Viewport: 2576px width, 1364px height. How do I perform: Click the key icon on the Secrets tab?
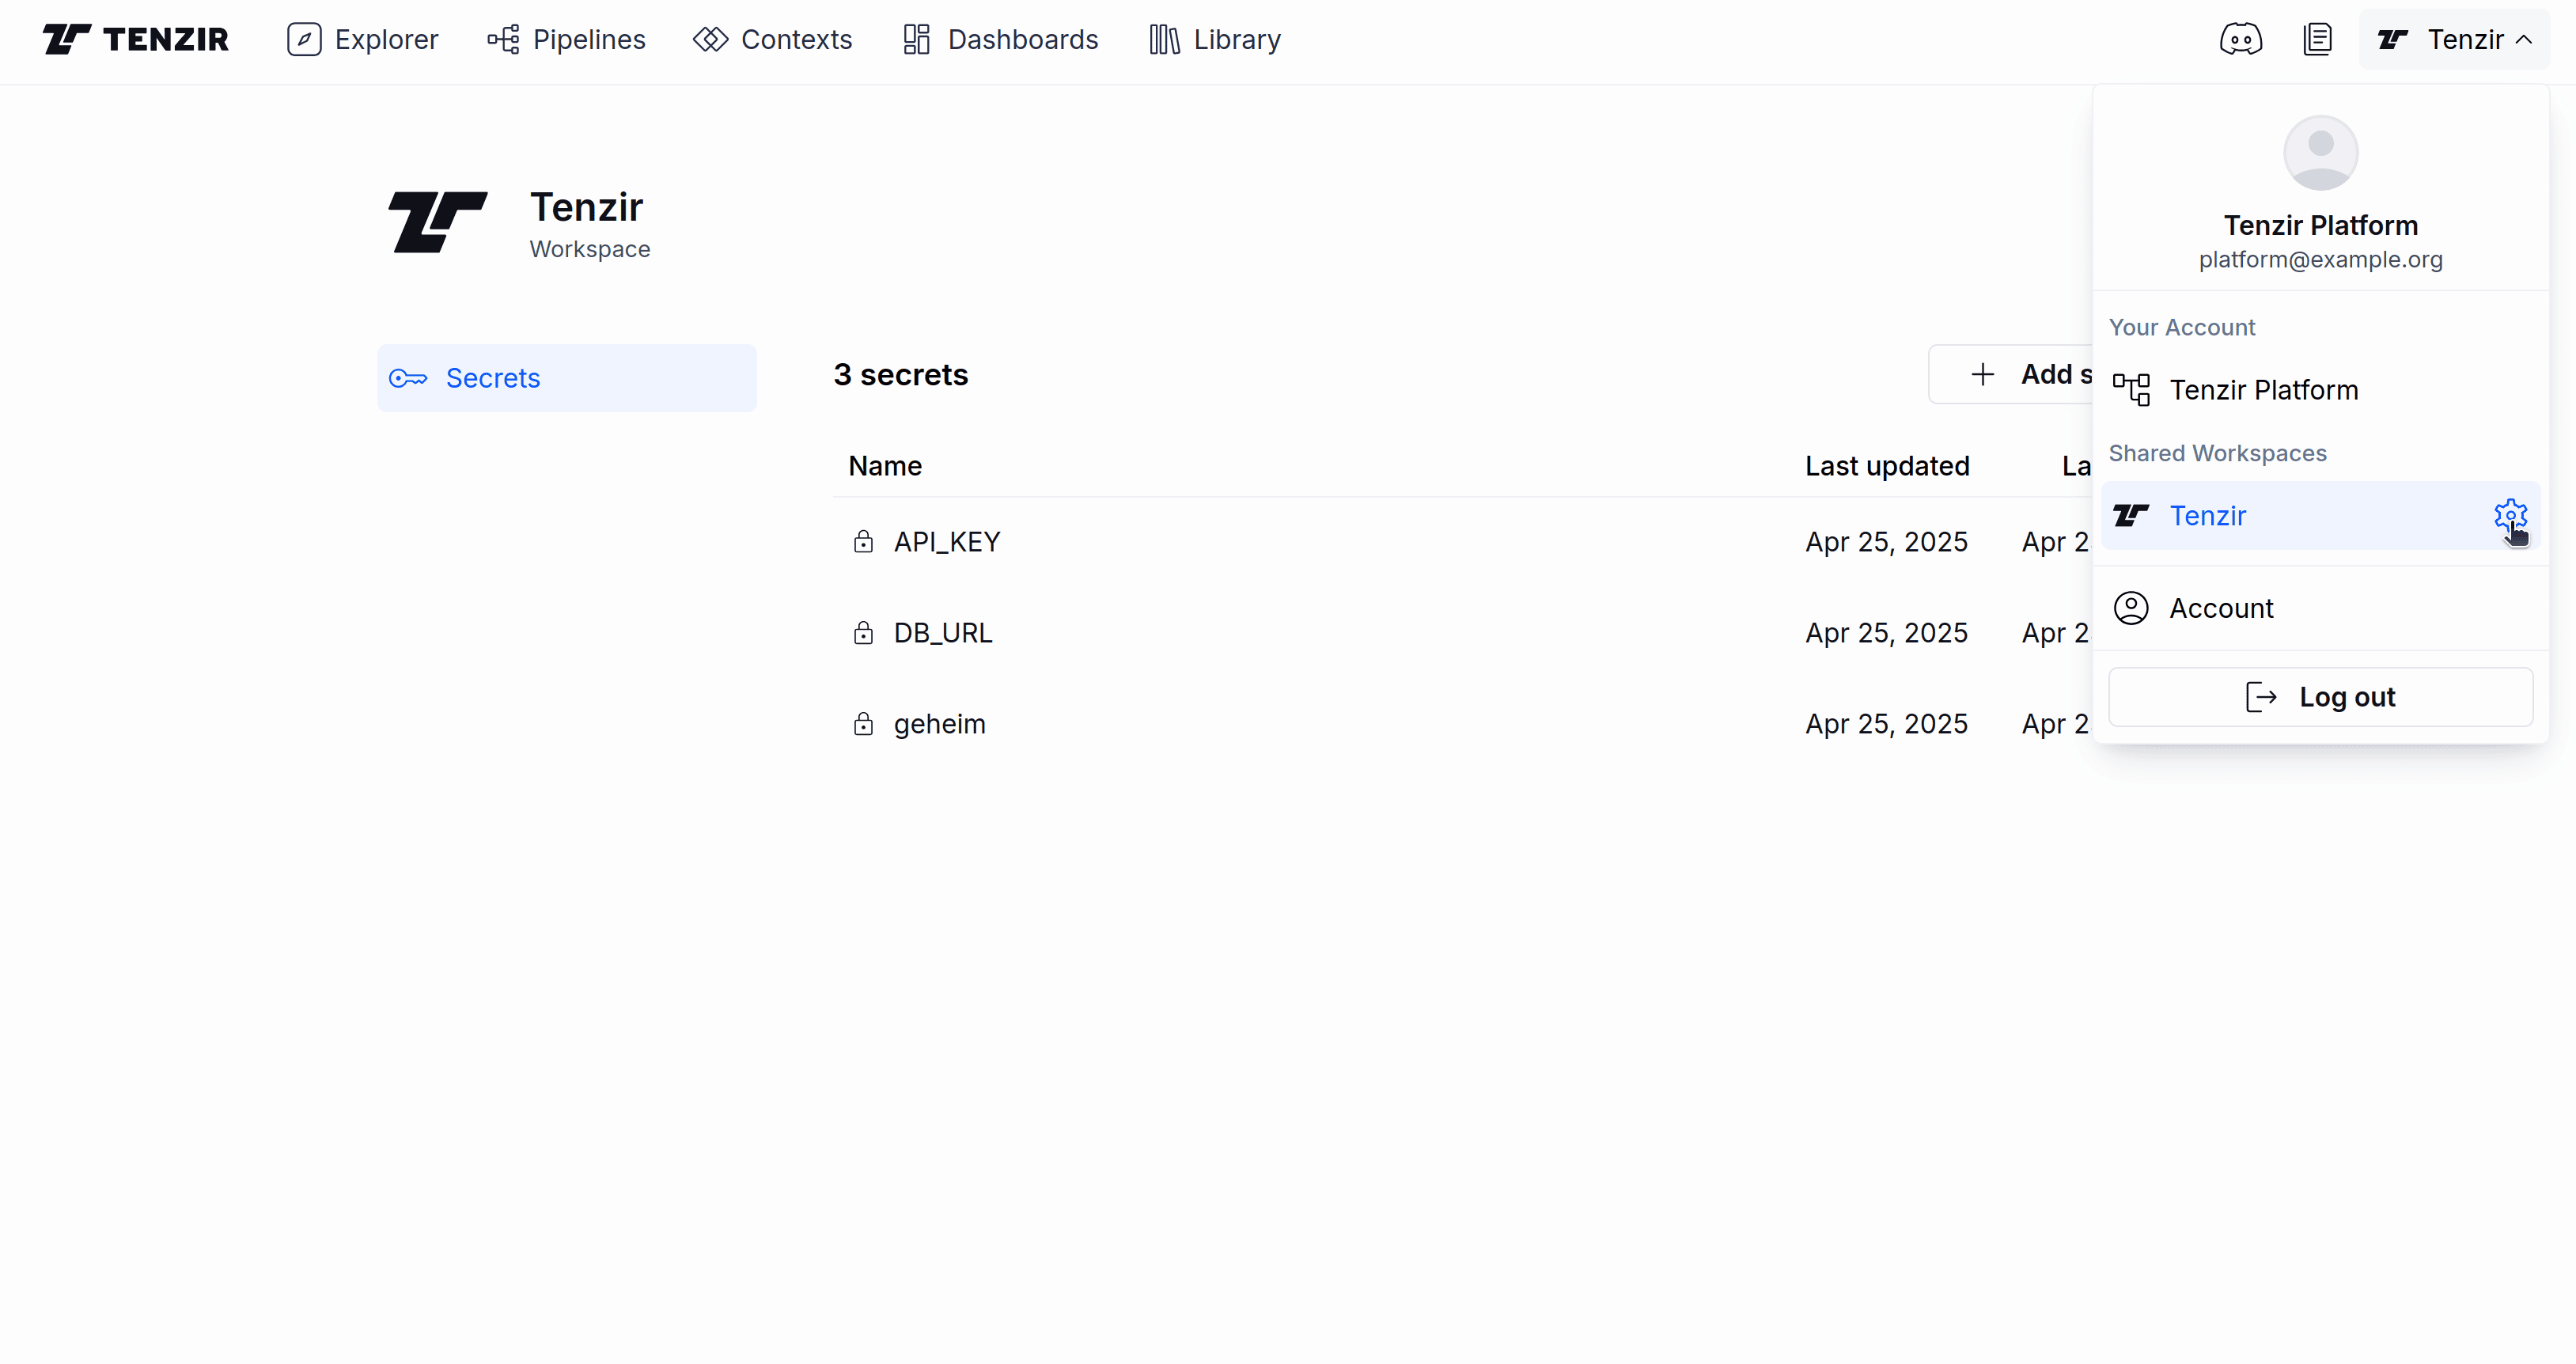(408, 378)
